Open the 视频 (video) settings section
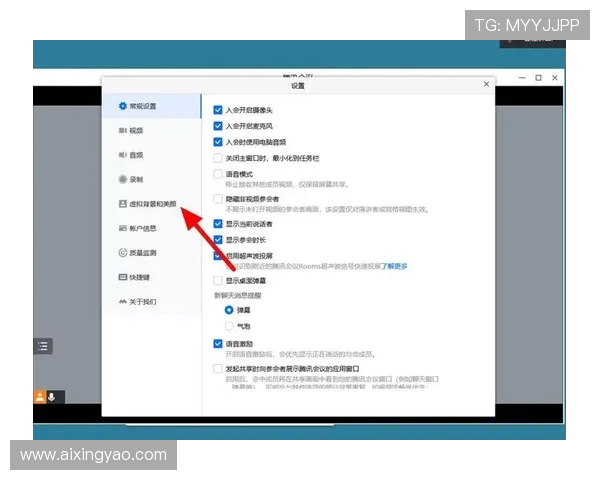 click(x=151, y=131)
